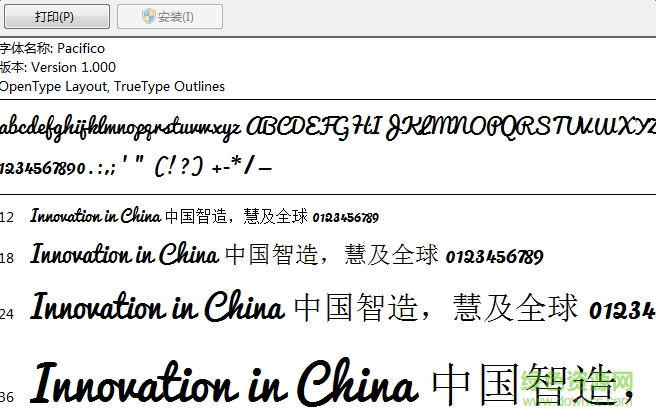
Task: Click the 18-point '0123456789' digits
Action: tap(495, 257)
